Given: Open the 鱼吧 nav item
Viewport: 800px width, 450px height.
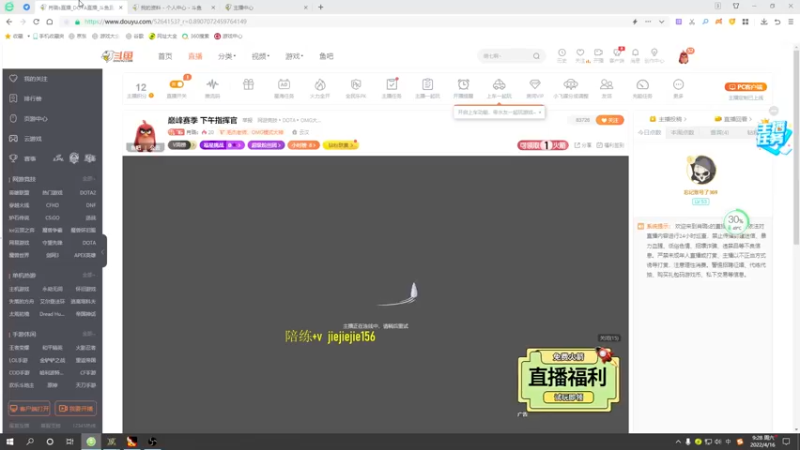Looking at the screenshot, I should 327,56.
